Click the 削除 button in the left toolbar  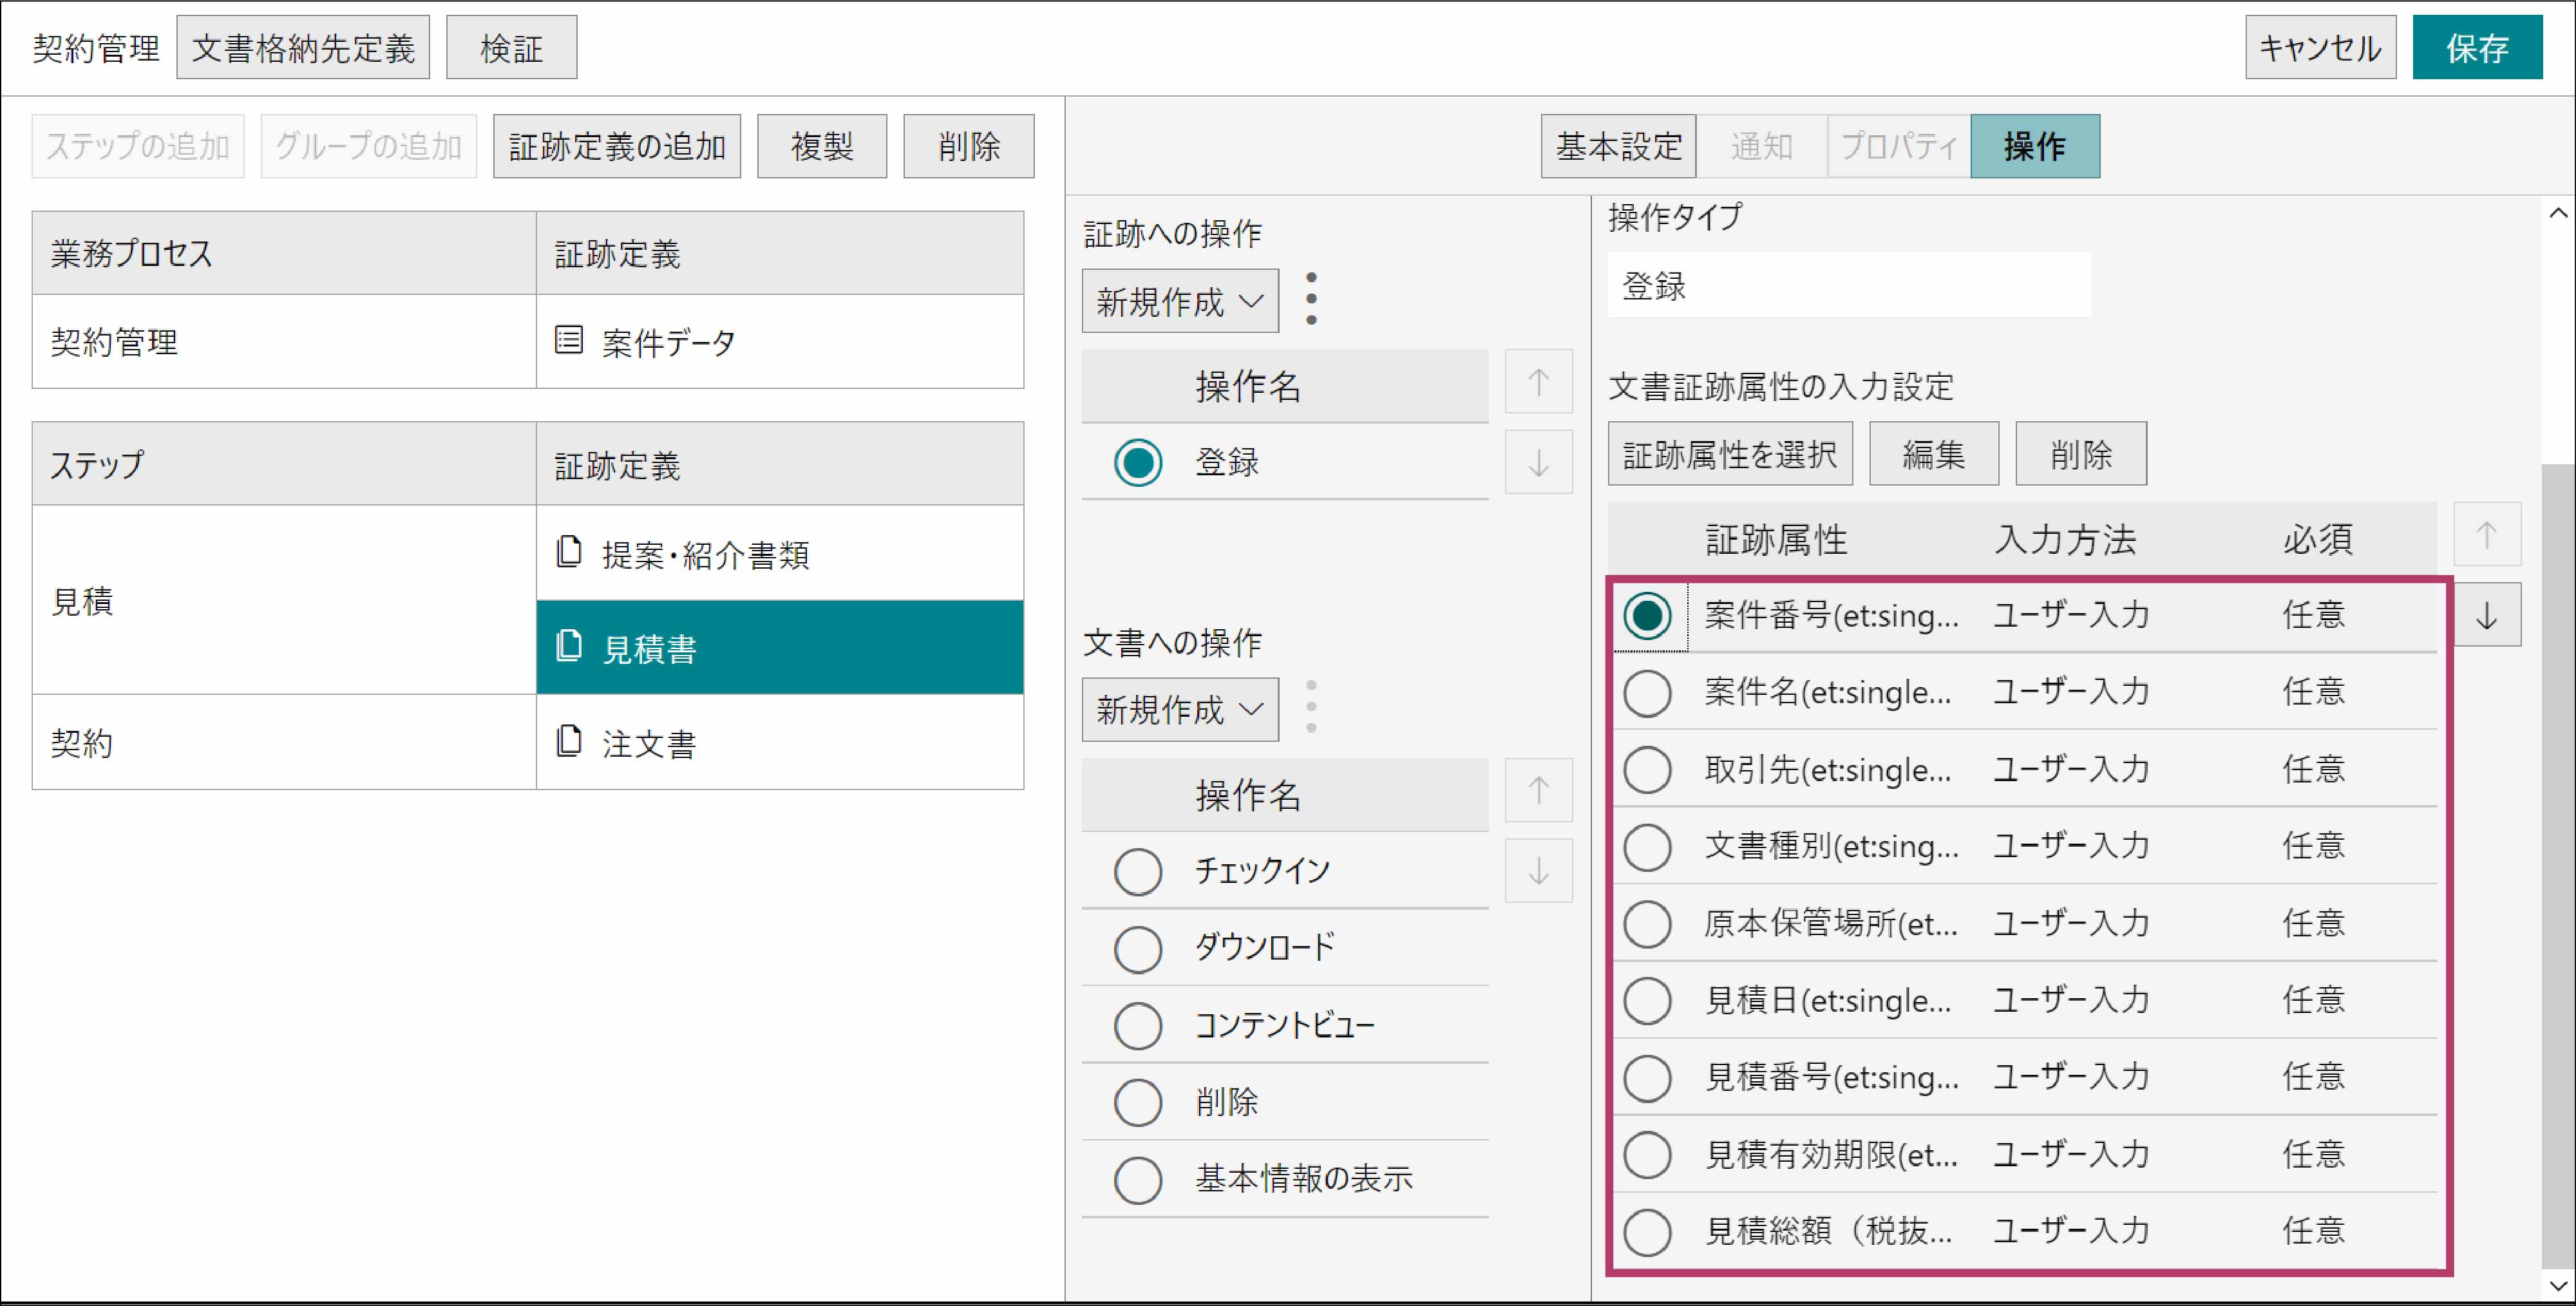[x=969, y=146]
